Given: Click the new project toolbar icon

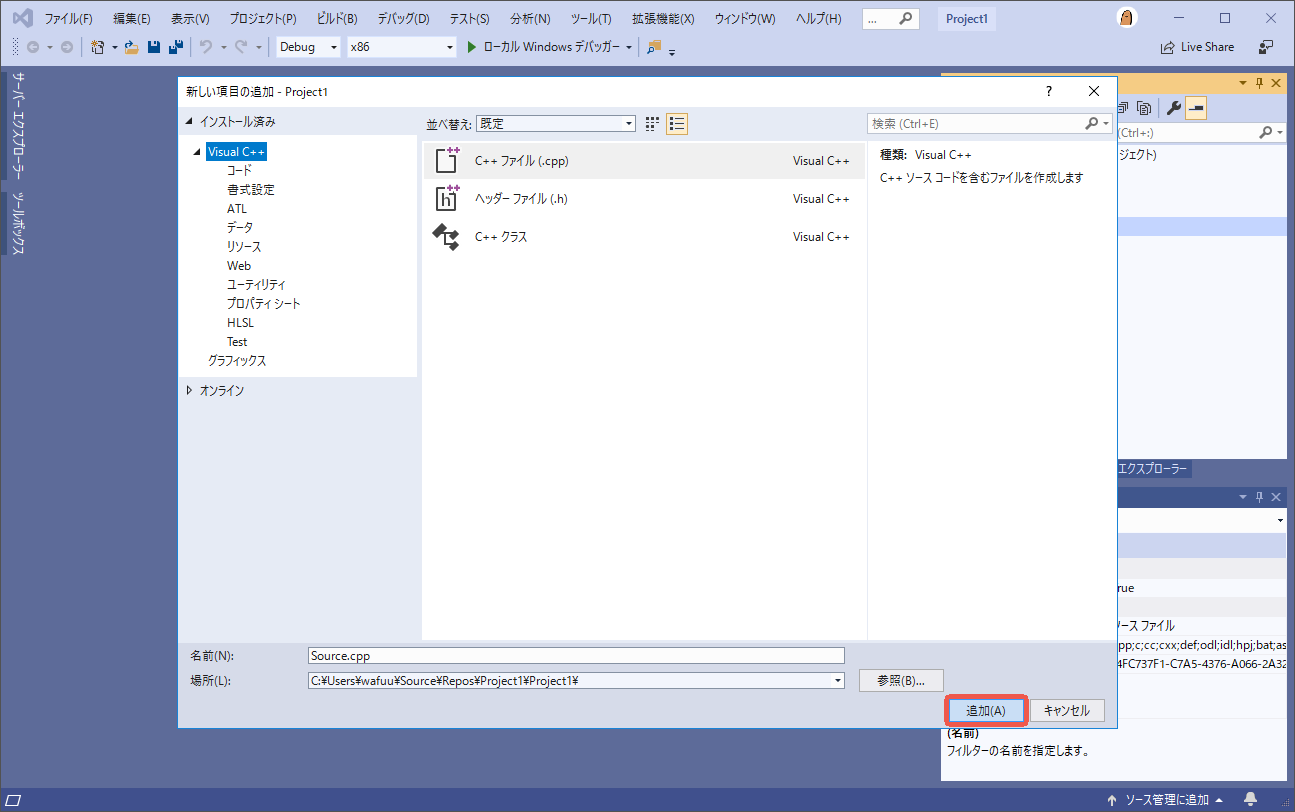Looking at the screenshot, I should pos(98,47).
